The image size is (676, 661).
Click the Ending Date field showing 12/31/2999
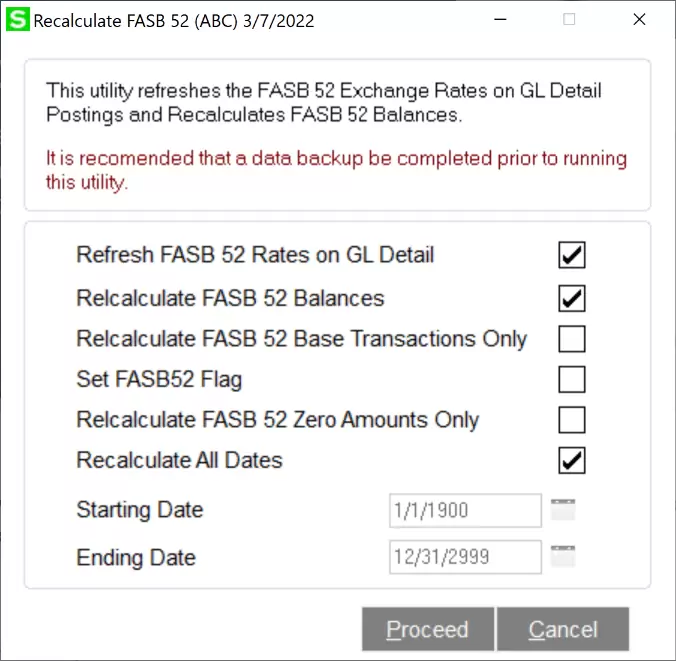click(464, 557)
